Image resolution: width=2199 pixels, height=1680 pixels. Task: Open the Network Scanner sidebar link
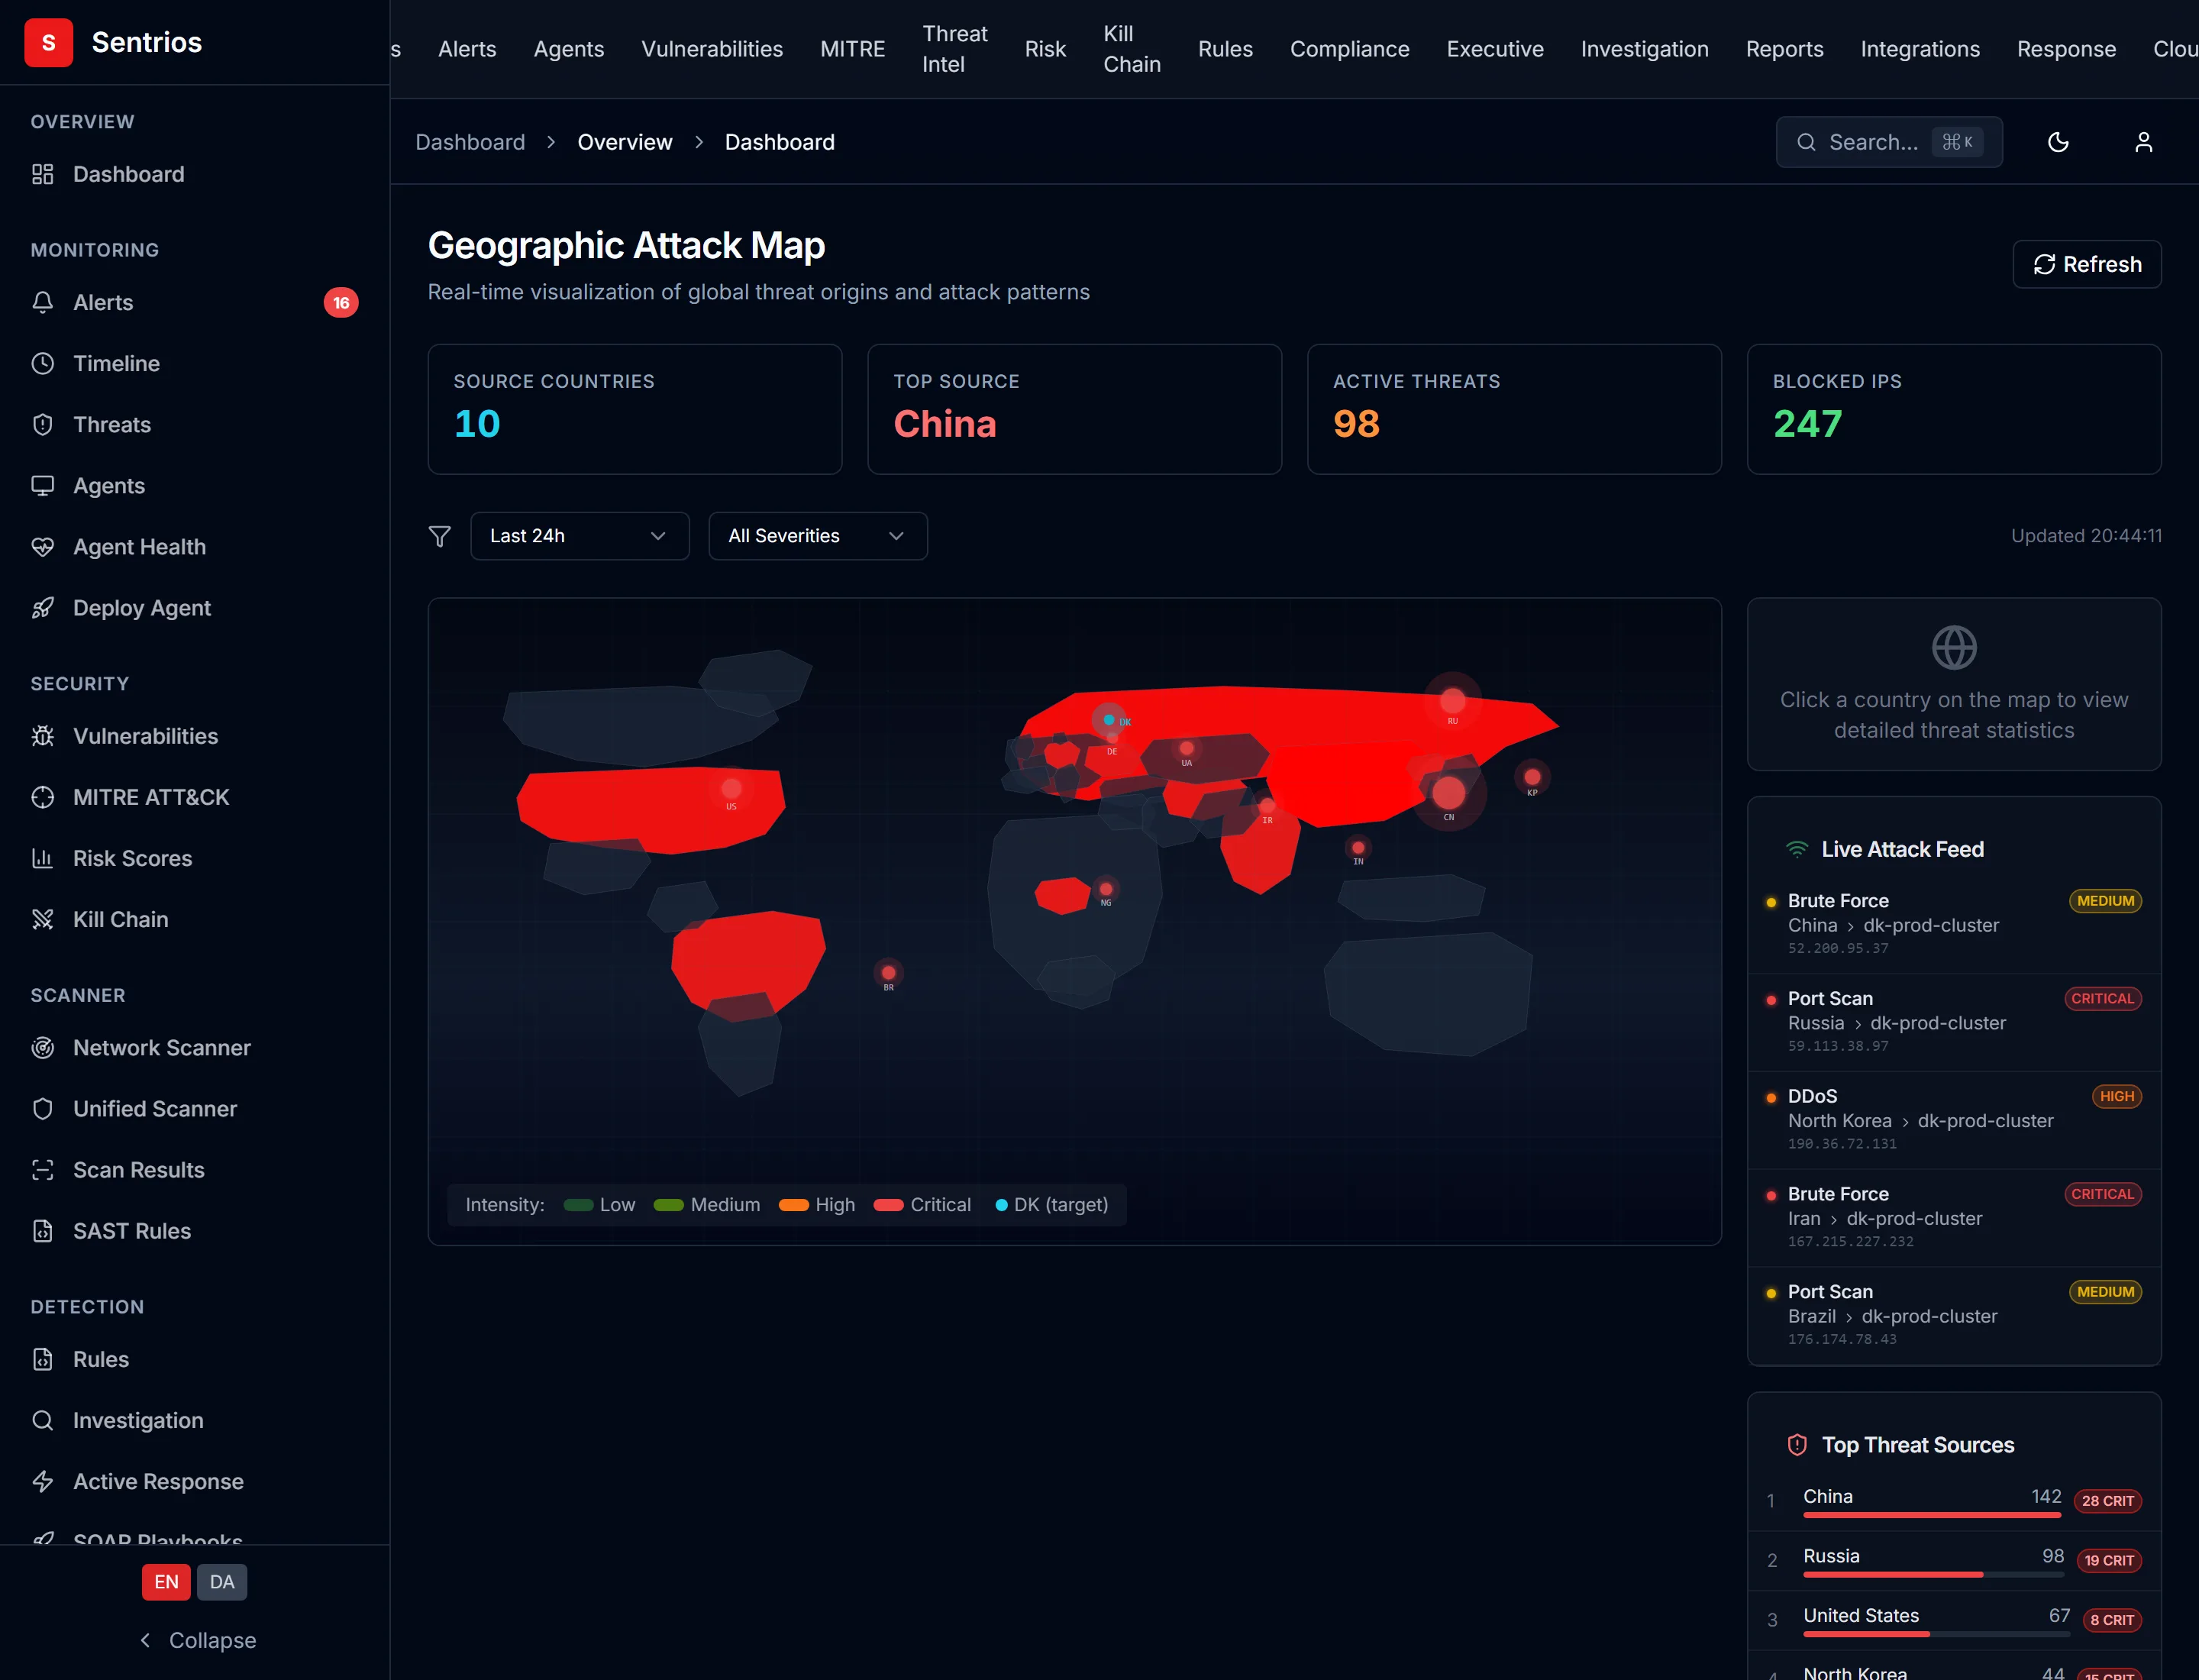194,1047
